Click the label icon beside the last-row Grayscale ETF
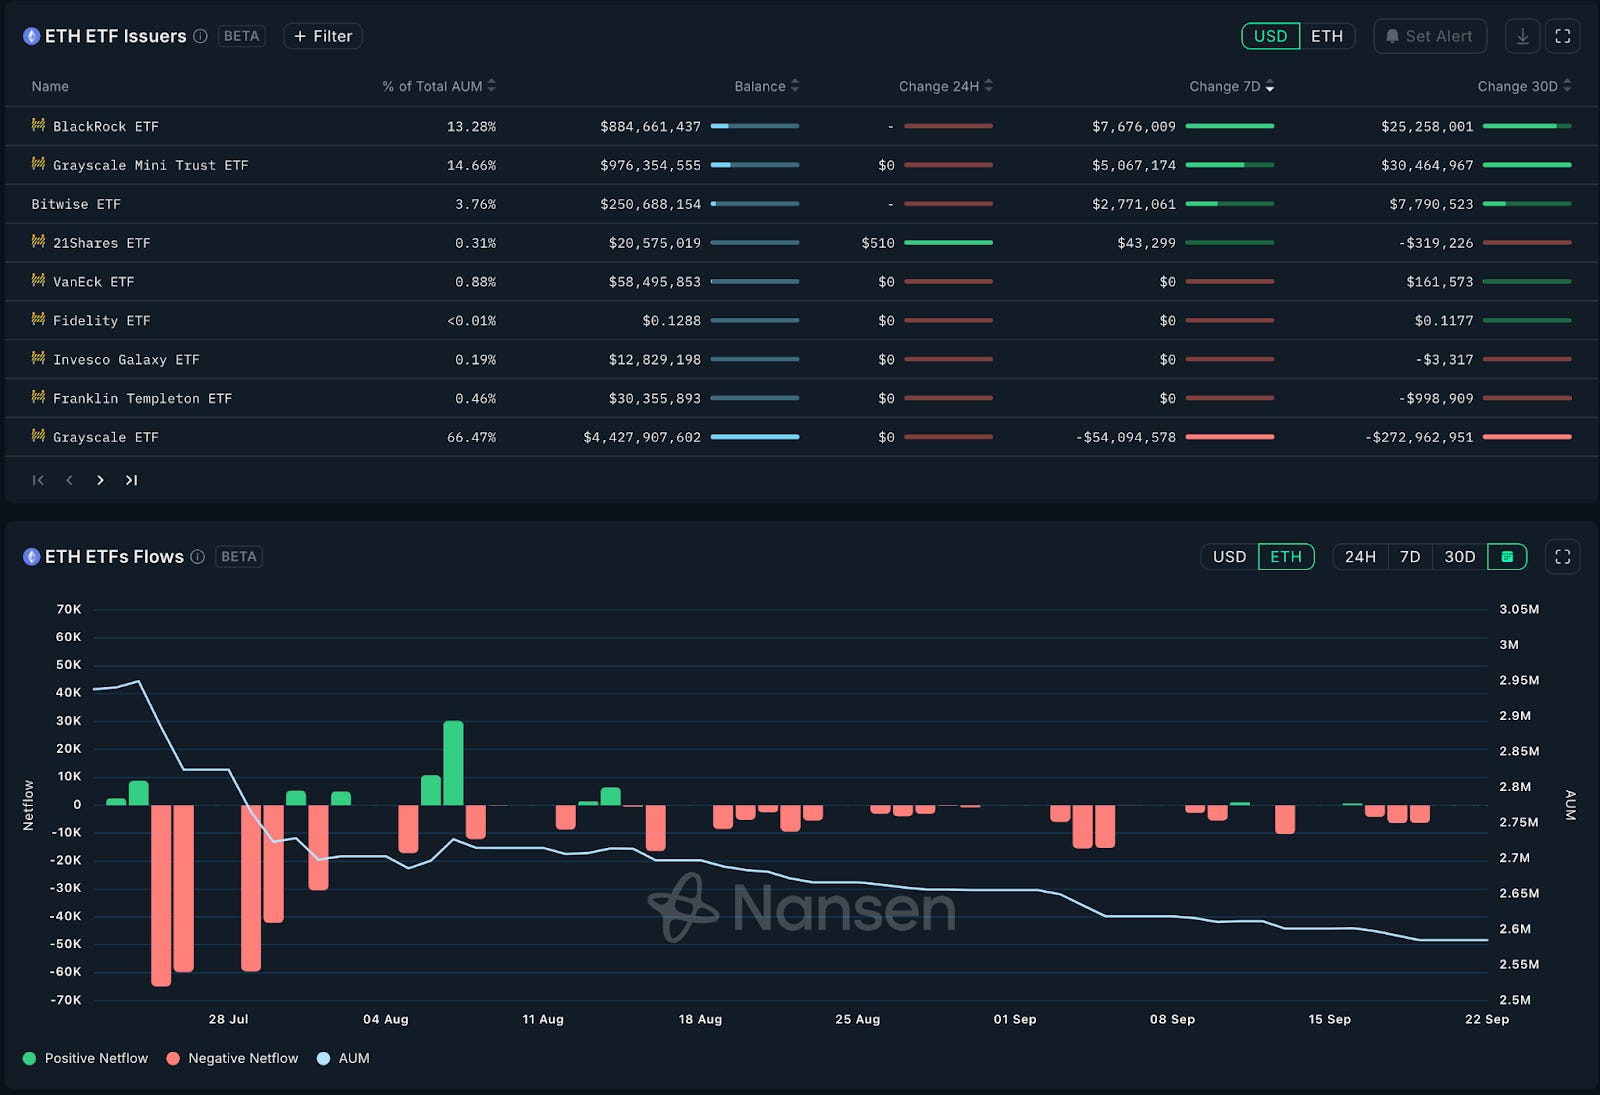 38,436
